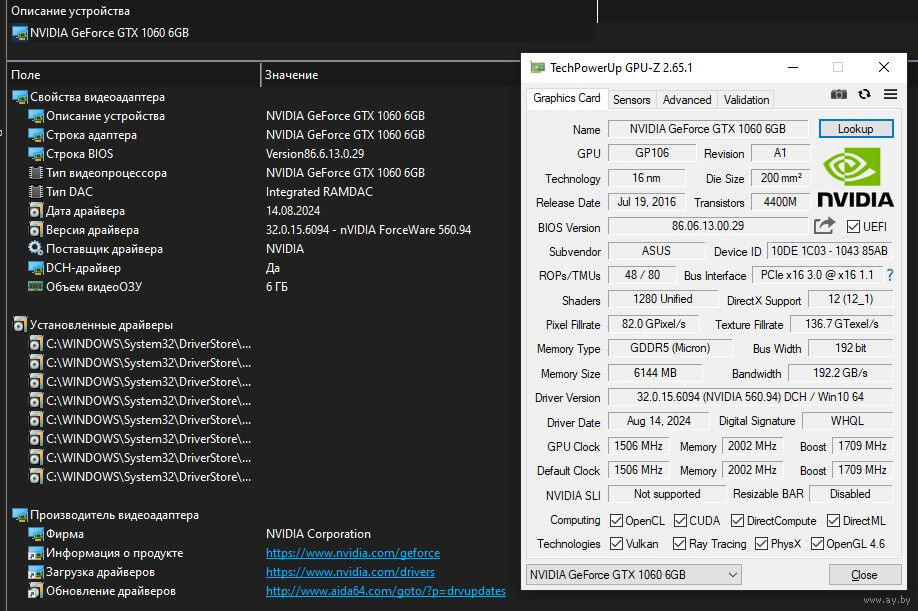The width and height of the screenshot is (918, 611).
Task: Toggle the Ray Tracing checkbox
Action: [x=679, y=544]
